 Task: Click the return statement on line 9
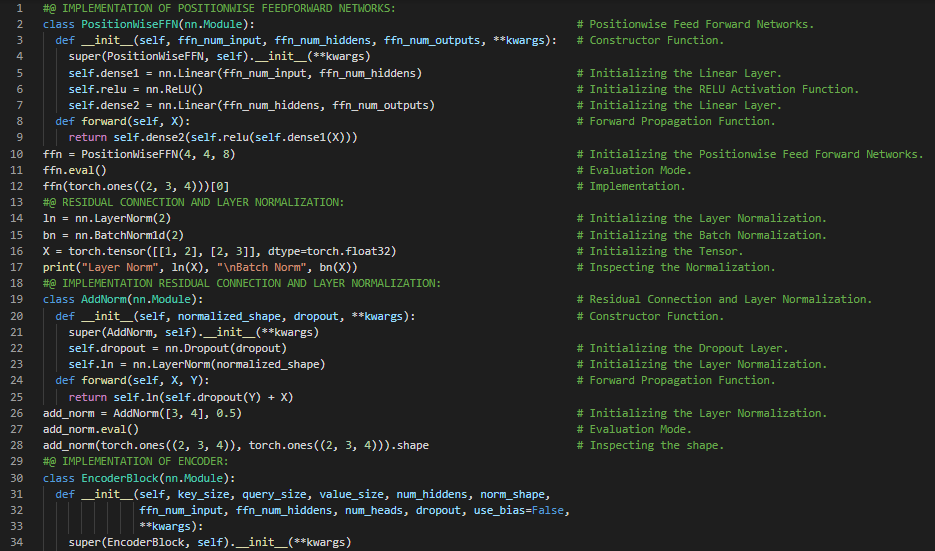pyautogui.click(x=213, y=138)
